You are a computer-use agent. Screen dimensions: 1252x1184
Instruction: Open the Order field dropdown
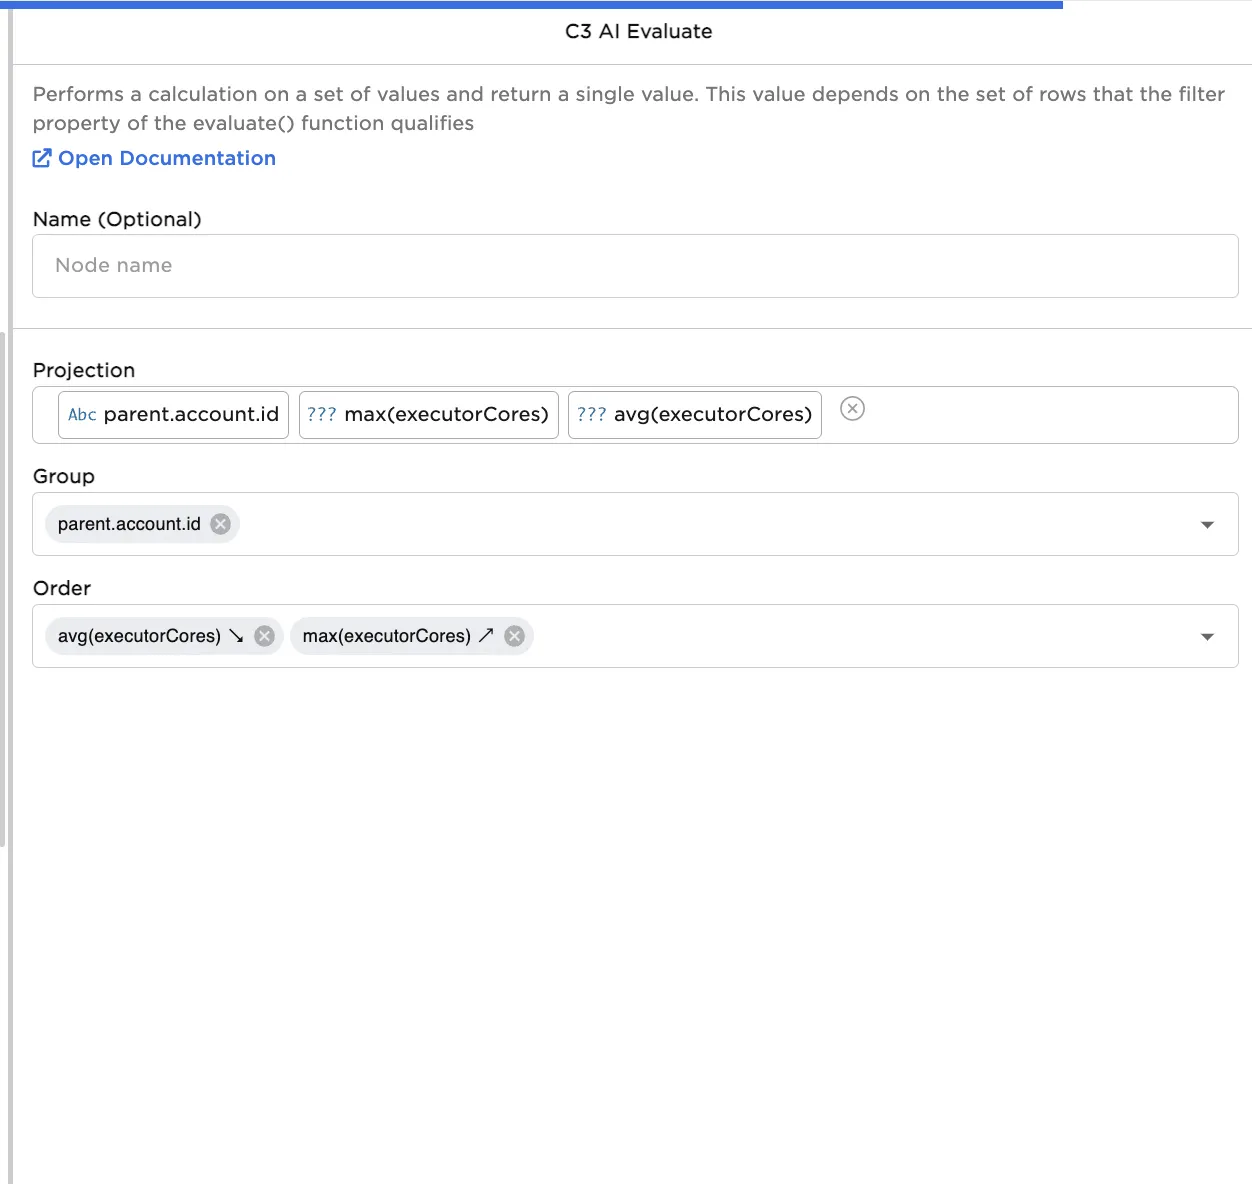(x=1207, y=636)
